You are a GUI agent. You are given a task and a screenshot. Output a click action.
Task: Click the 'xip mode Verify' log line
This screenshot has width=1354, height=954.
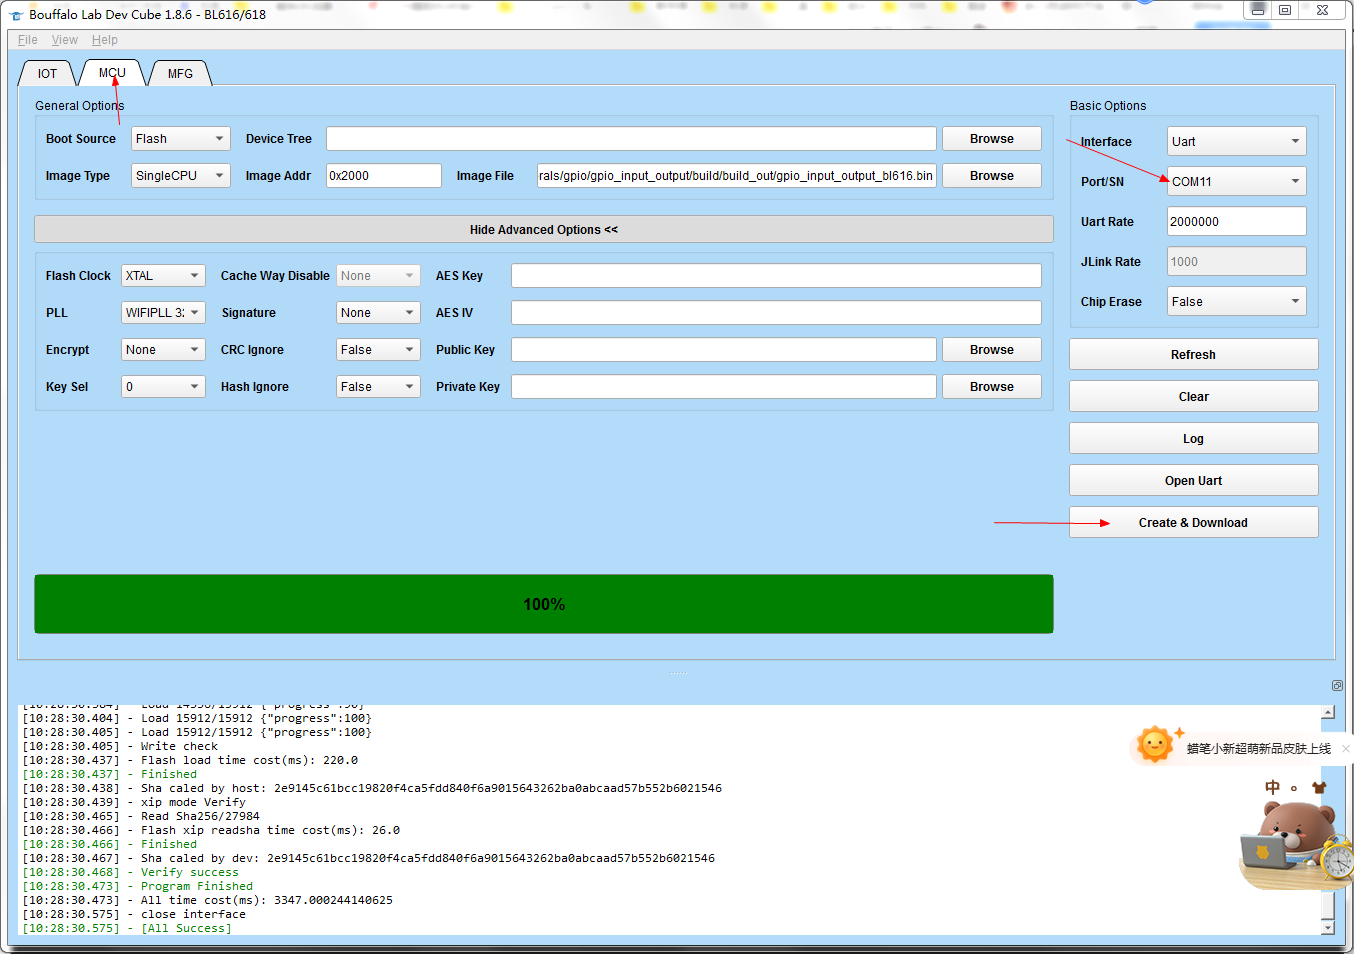pyautogui.click(x=134, y=803)
